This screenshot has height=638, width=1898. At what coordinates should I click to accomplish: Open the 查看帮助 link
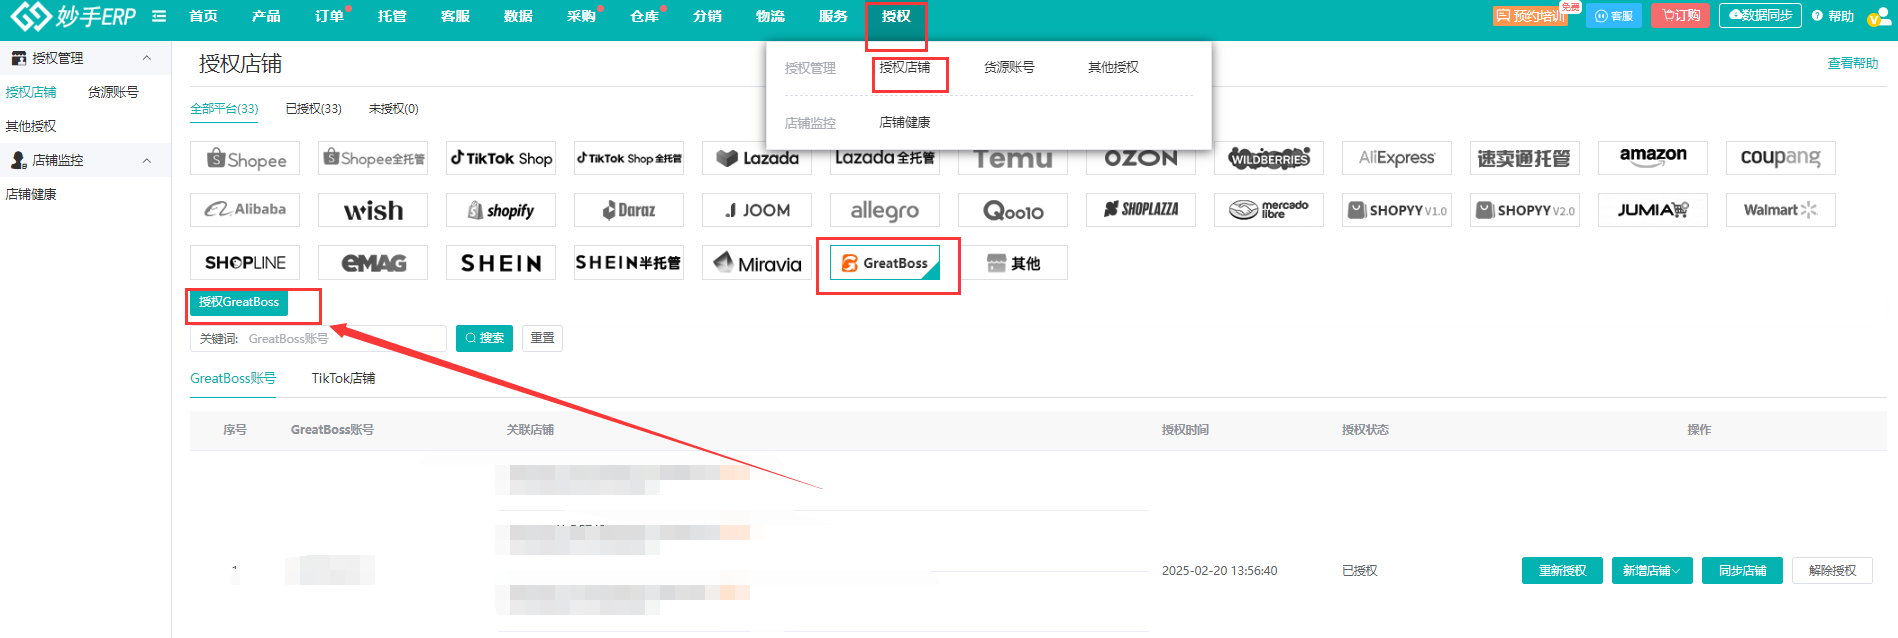pyautogui.click(x=1852, y=63)
